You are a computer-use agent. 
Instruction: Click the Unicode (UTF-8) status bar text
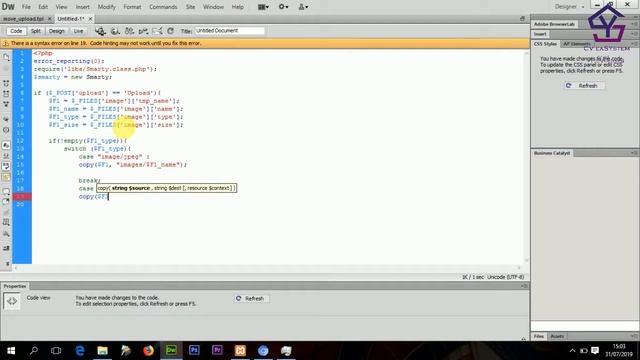505,277
